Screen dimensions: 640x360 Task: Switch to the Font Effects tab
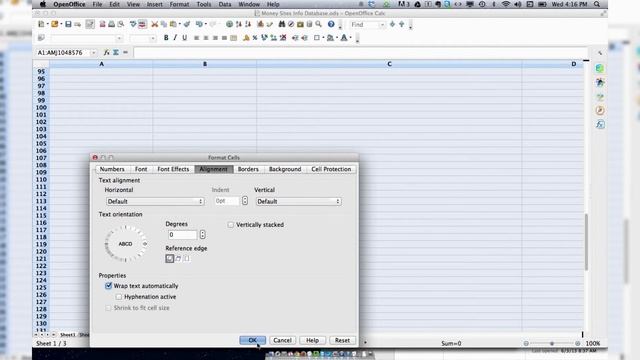coord(173,169)
